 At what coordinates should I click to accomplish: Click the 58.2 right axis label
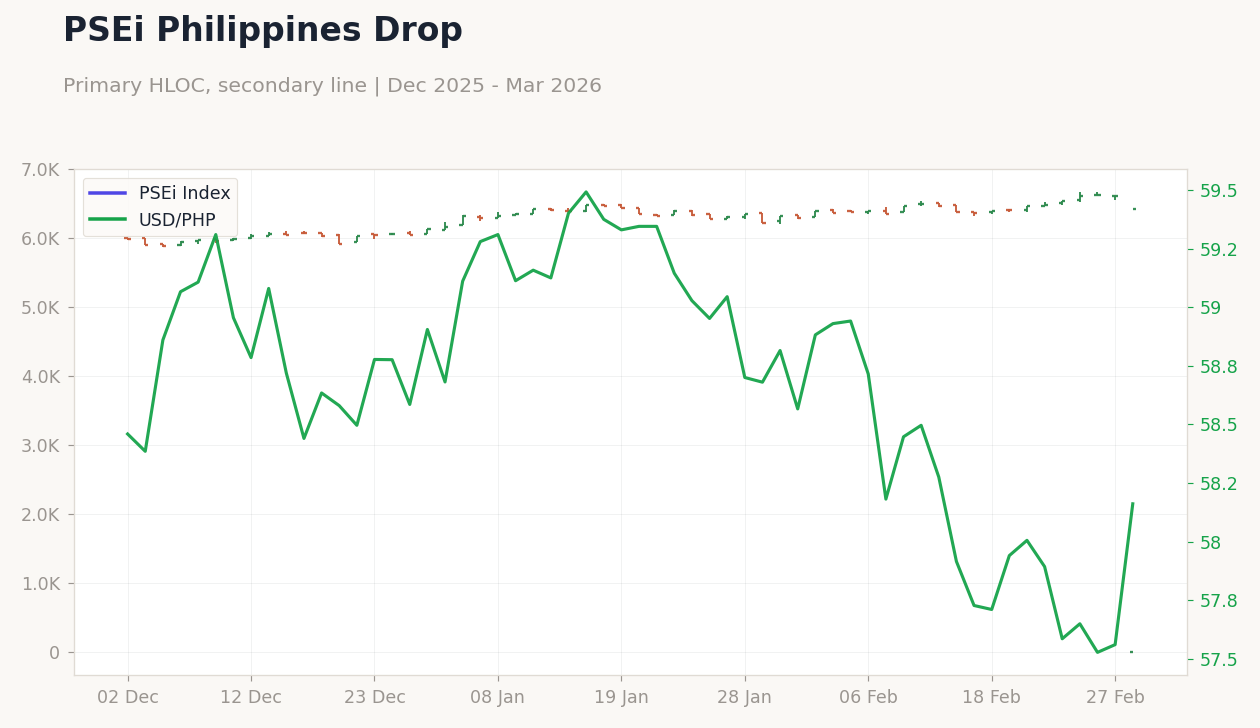pyautogui.click(x=1218, y=484)
